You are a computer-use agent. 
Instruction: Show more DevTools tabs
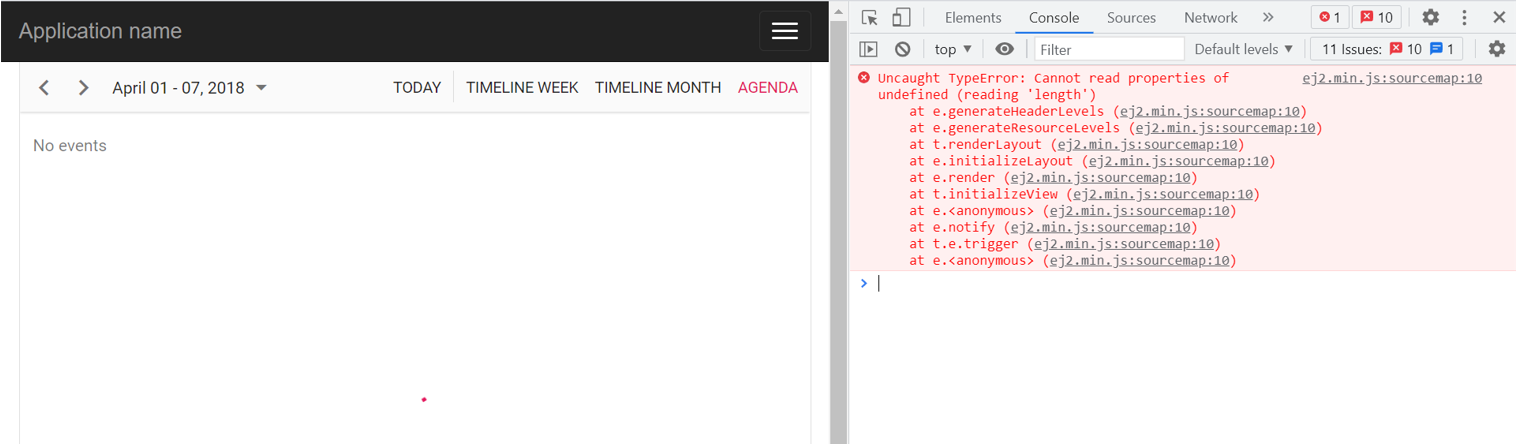pyautogui.click(x=1268, y=18)
